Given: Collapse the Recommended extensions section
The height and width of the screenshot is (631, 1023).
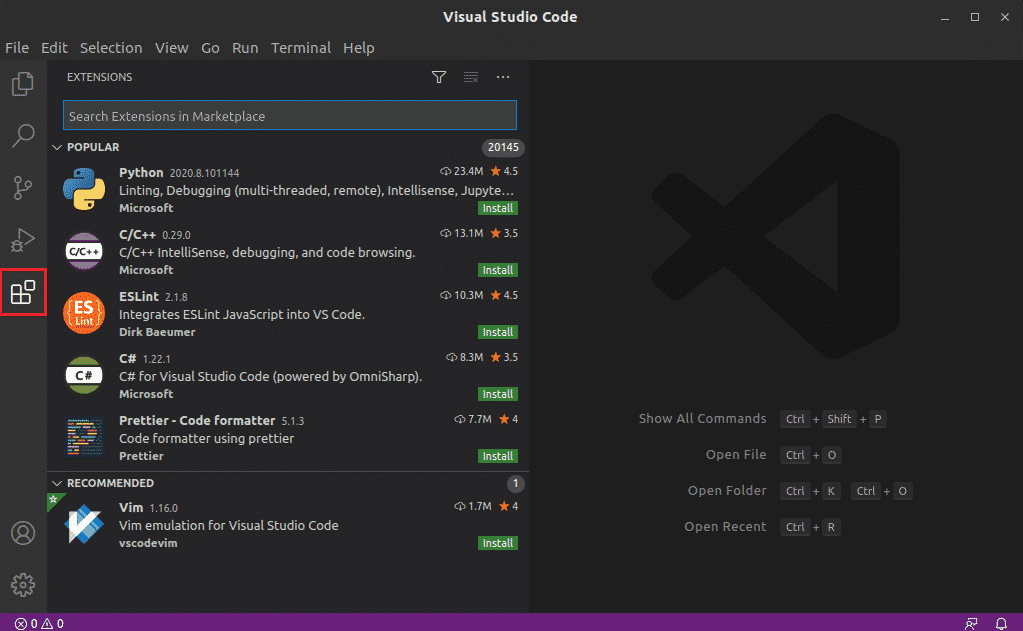Looking at the screenshot, I should (x=57, y=483).
